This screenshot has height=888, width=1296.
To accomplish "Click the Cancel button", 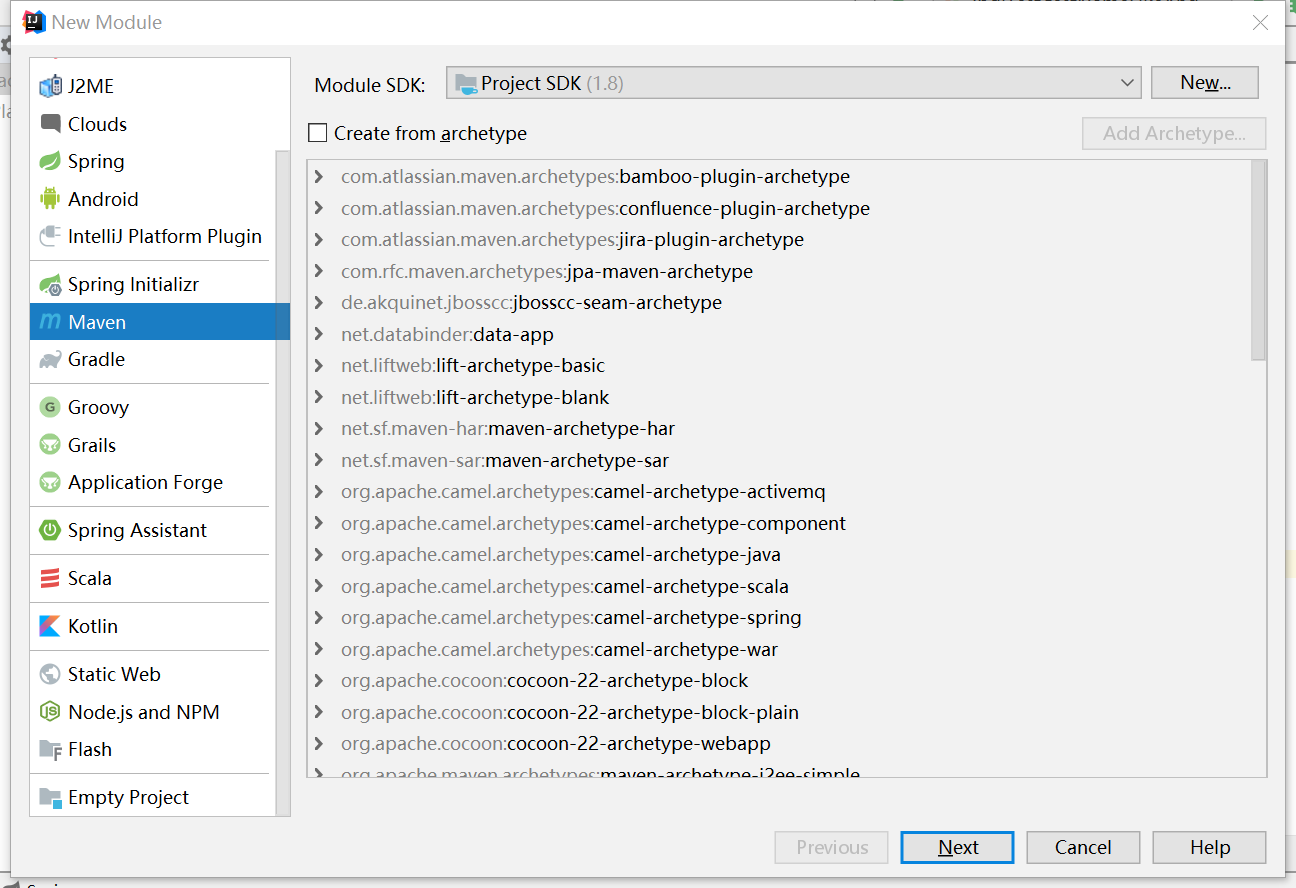I will (x=1083, y=847).
